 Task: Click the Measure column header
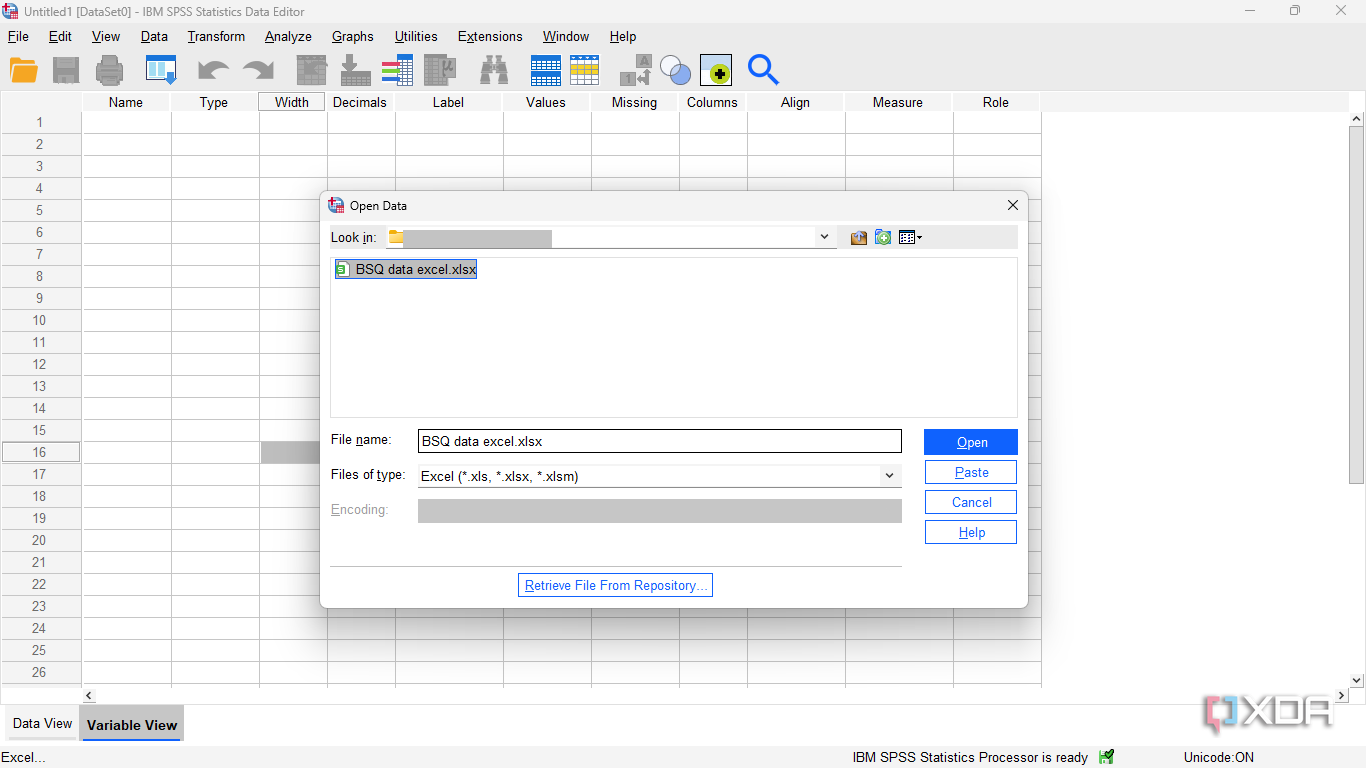898,102
